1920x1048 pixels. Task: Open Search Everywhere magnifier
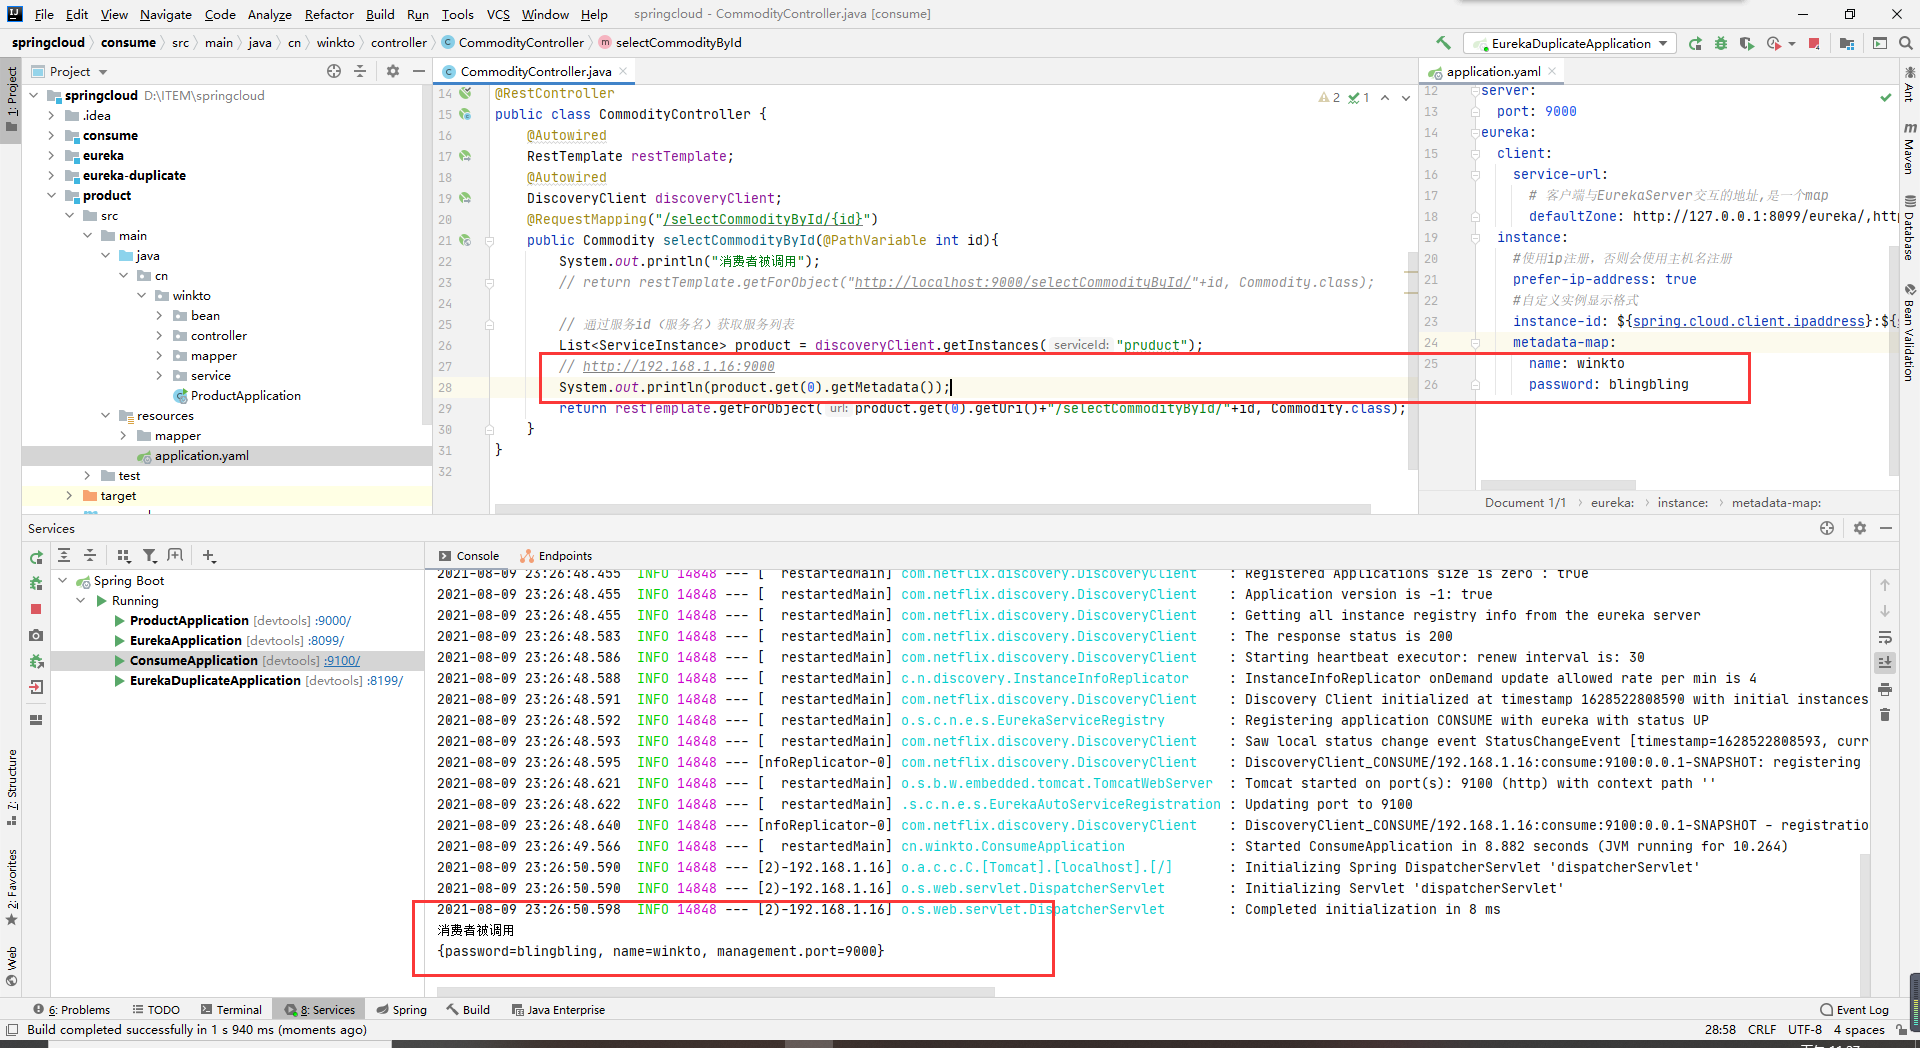pyautogui.click(x=1905, y=43)
